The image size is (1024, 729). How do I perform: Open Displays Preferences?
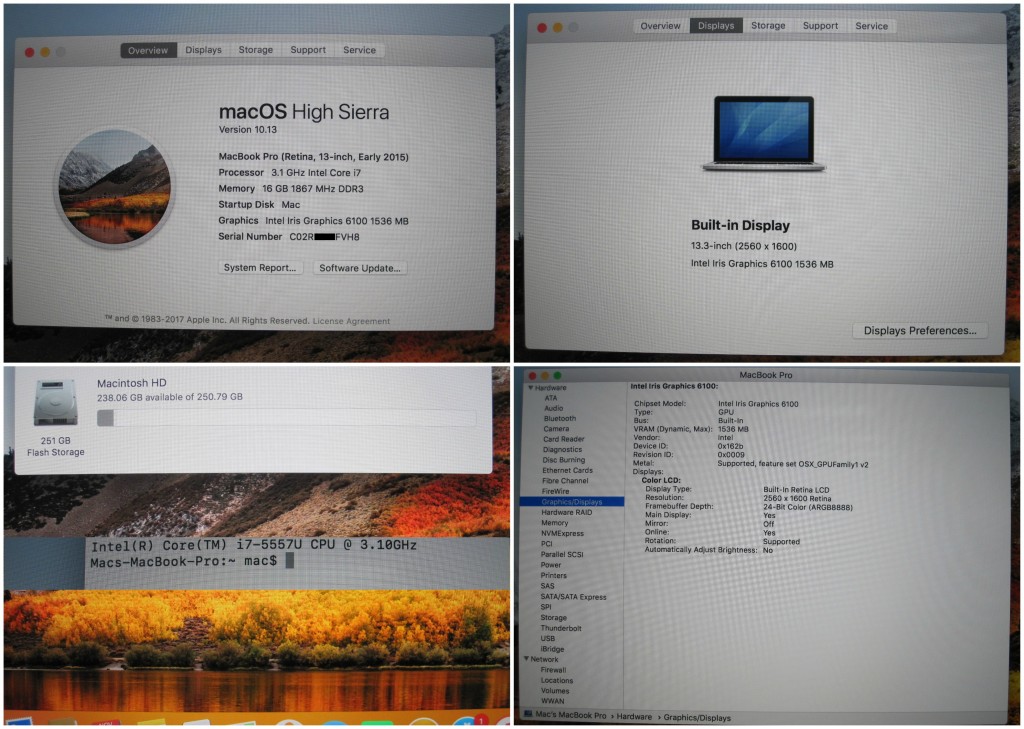click(x=920, y=331)
